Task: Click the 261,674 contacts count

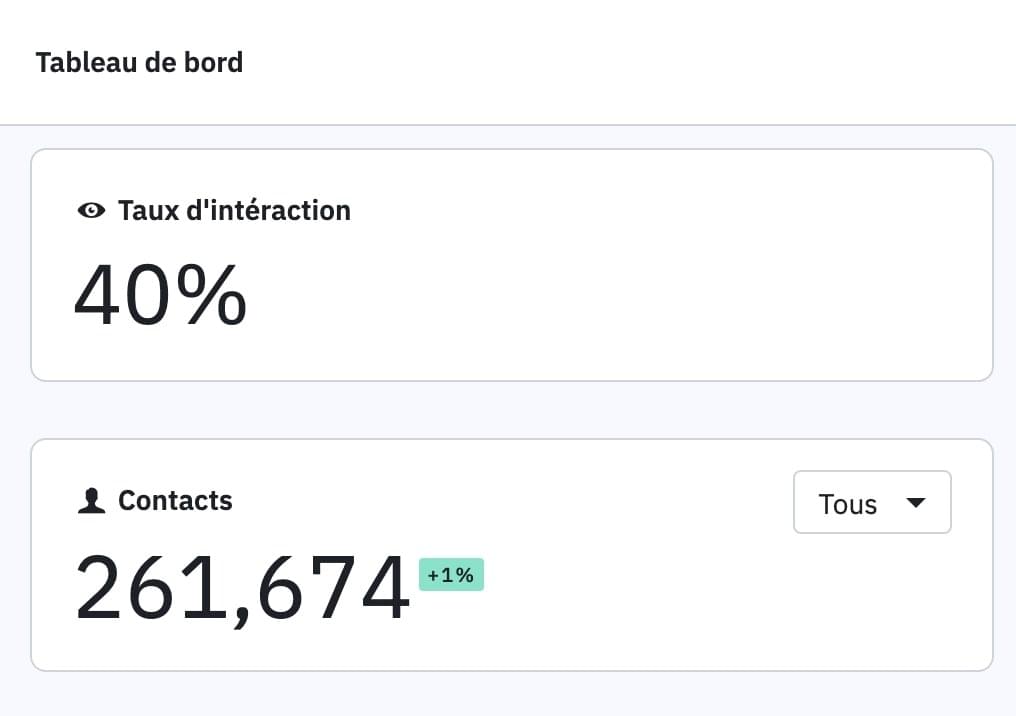Action: pyautogui.click(x=242, y=588)
